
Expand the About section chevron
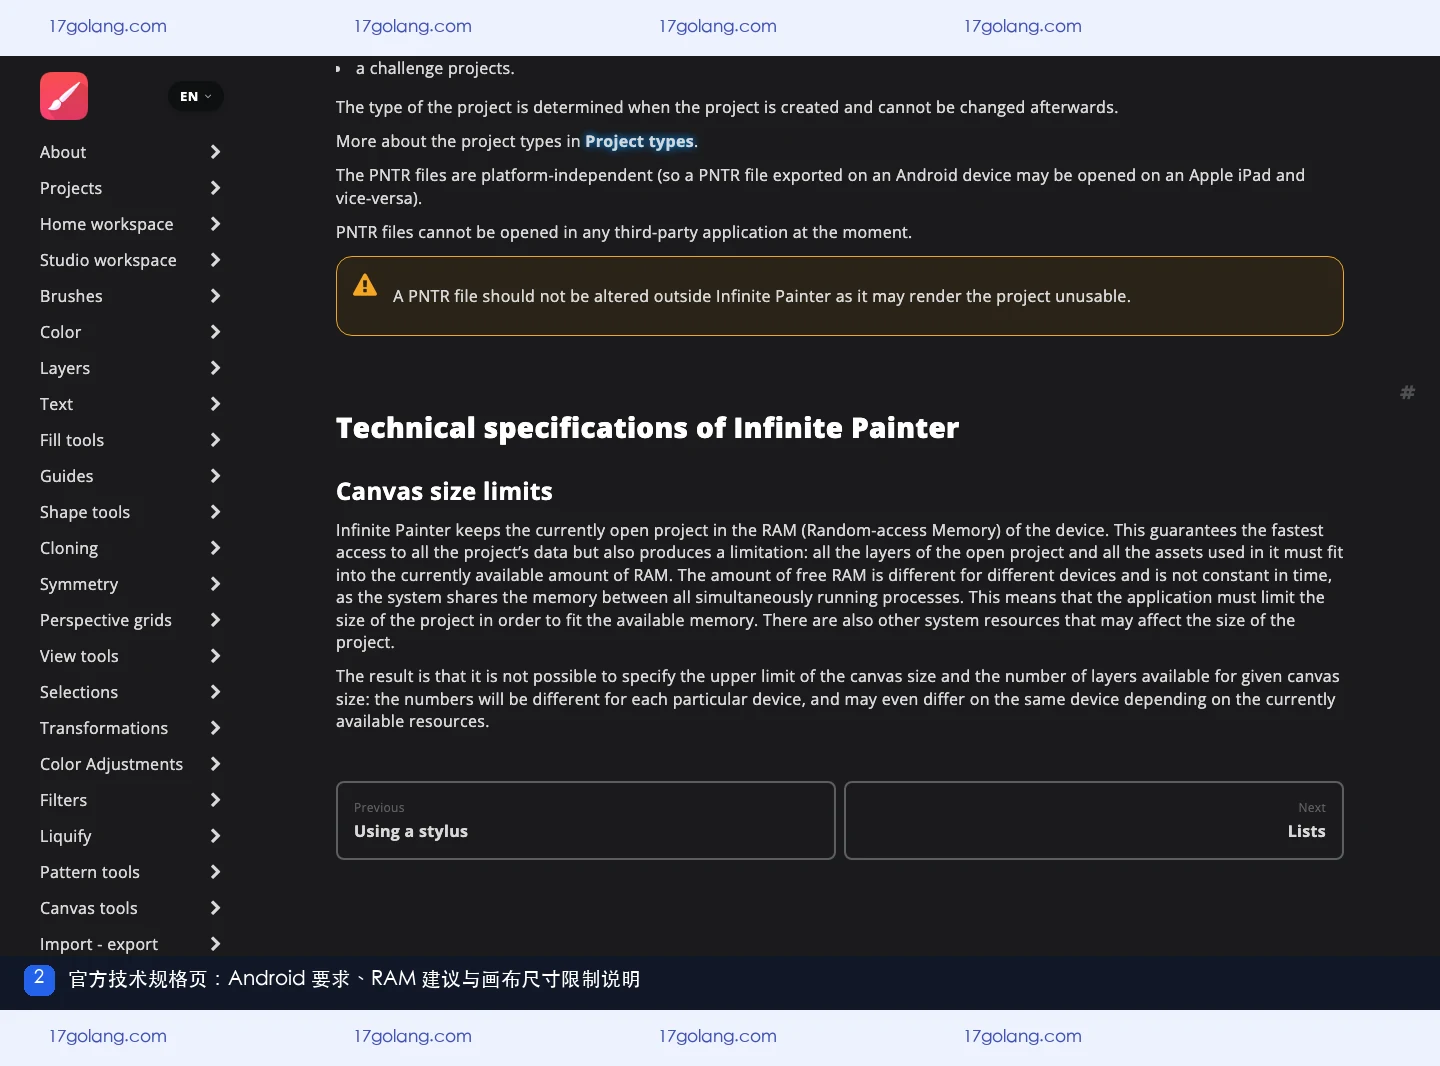tap(215, 152)
